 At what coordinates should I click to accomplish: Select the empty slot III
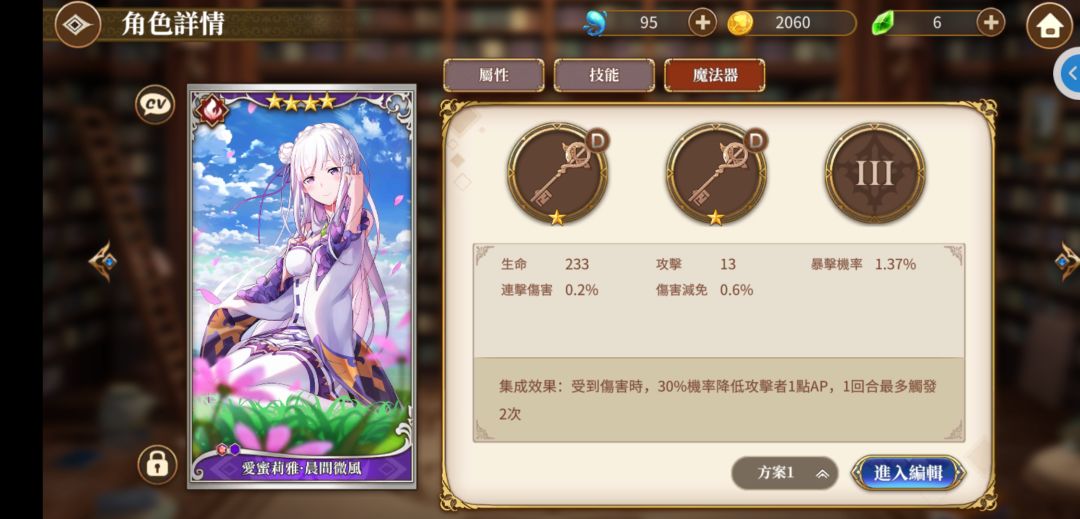pos(875,173)
